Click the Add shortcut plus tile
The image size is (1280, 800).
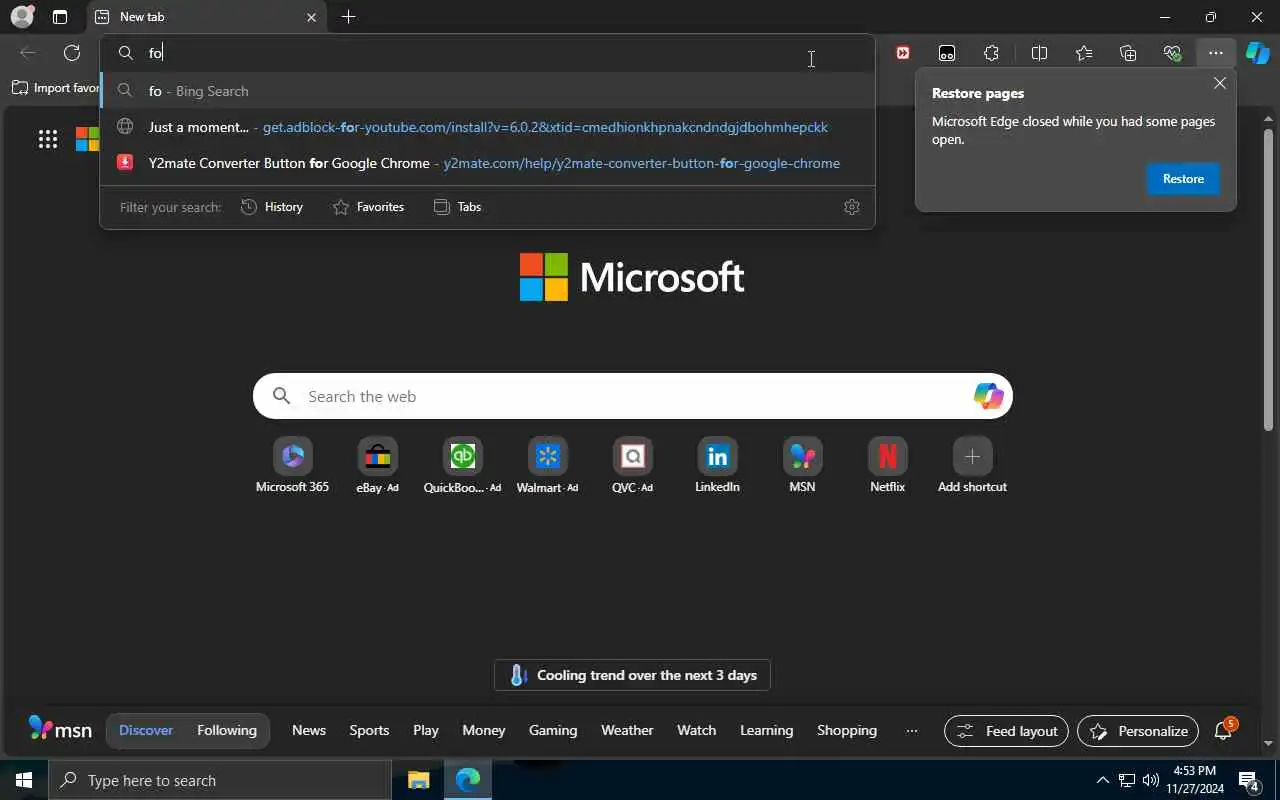pos(972,466)
